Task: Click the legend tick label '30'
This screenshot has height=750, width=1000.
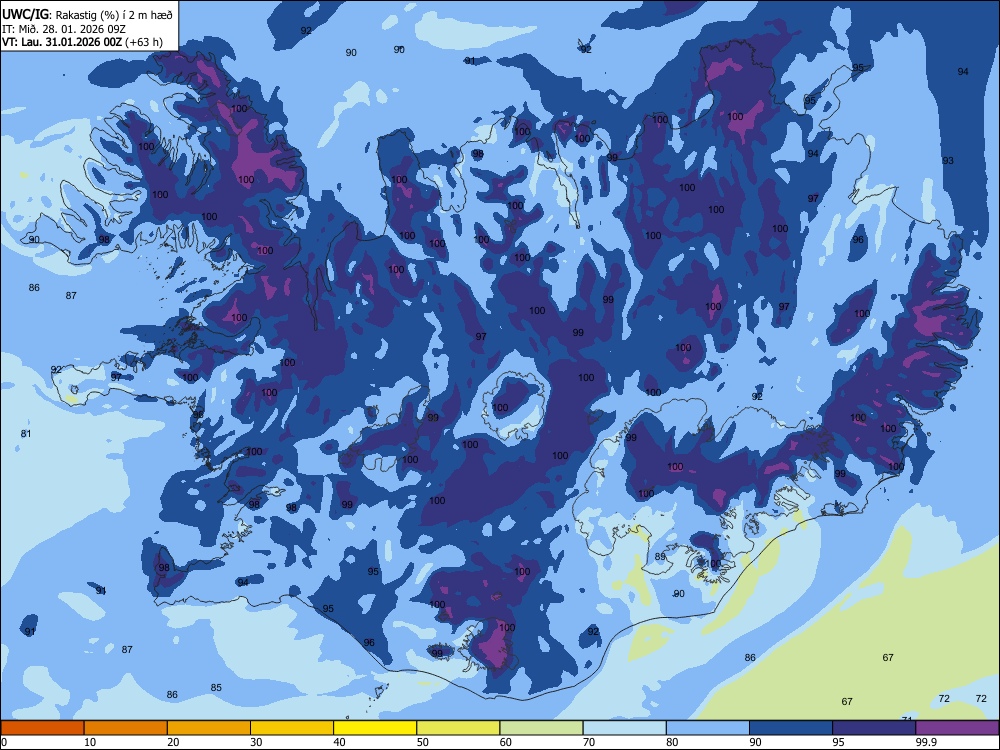Action: click(x=256, y=742)
